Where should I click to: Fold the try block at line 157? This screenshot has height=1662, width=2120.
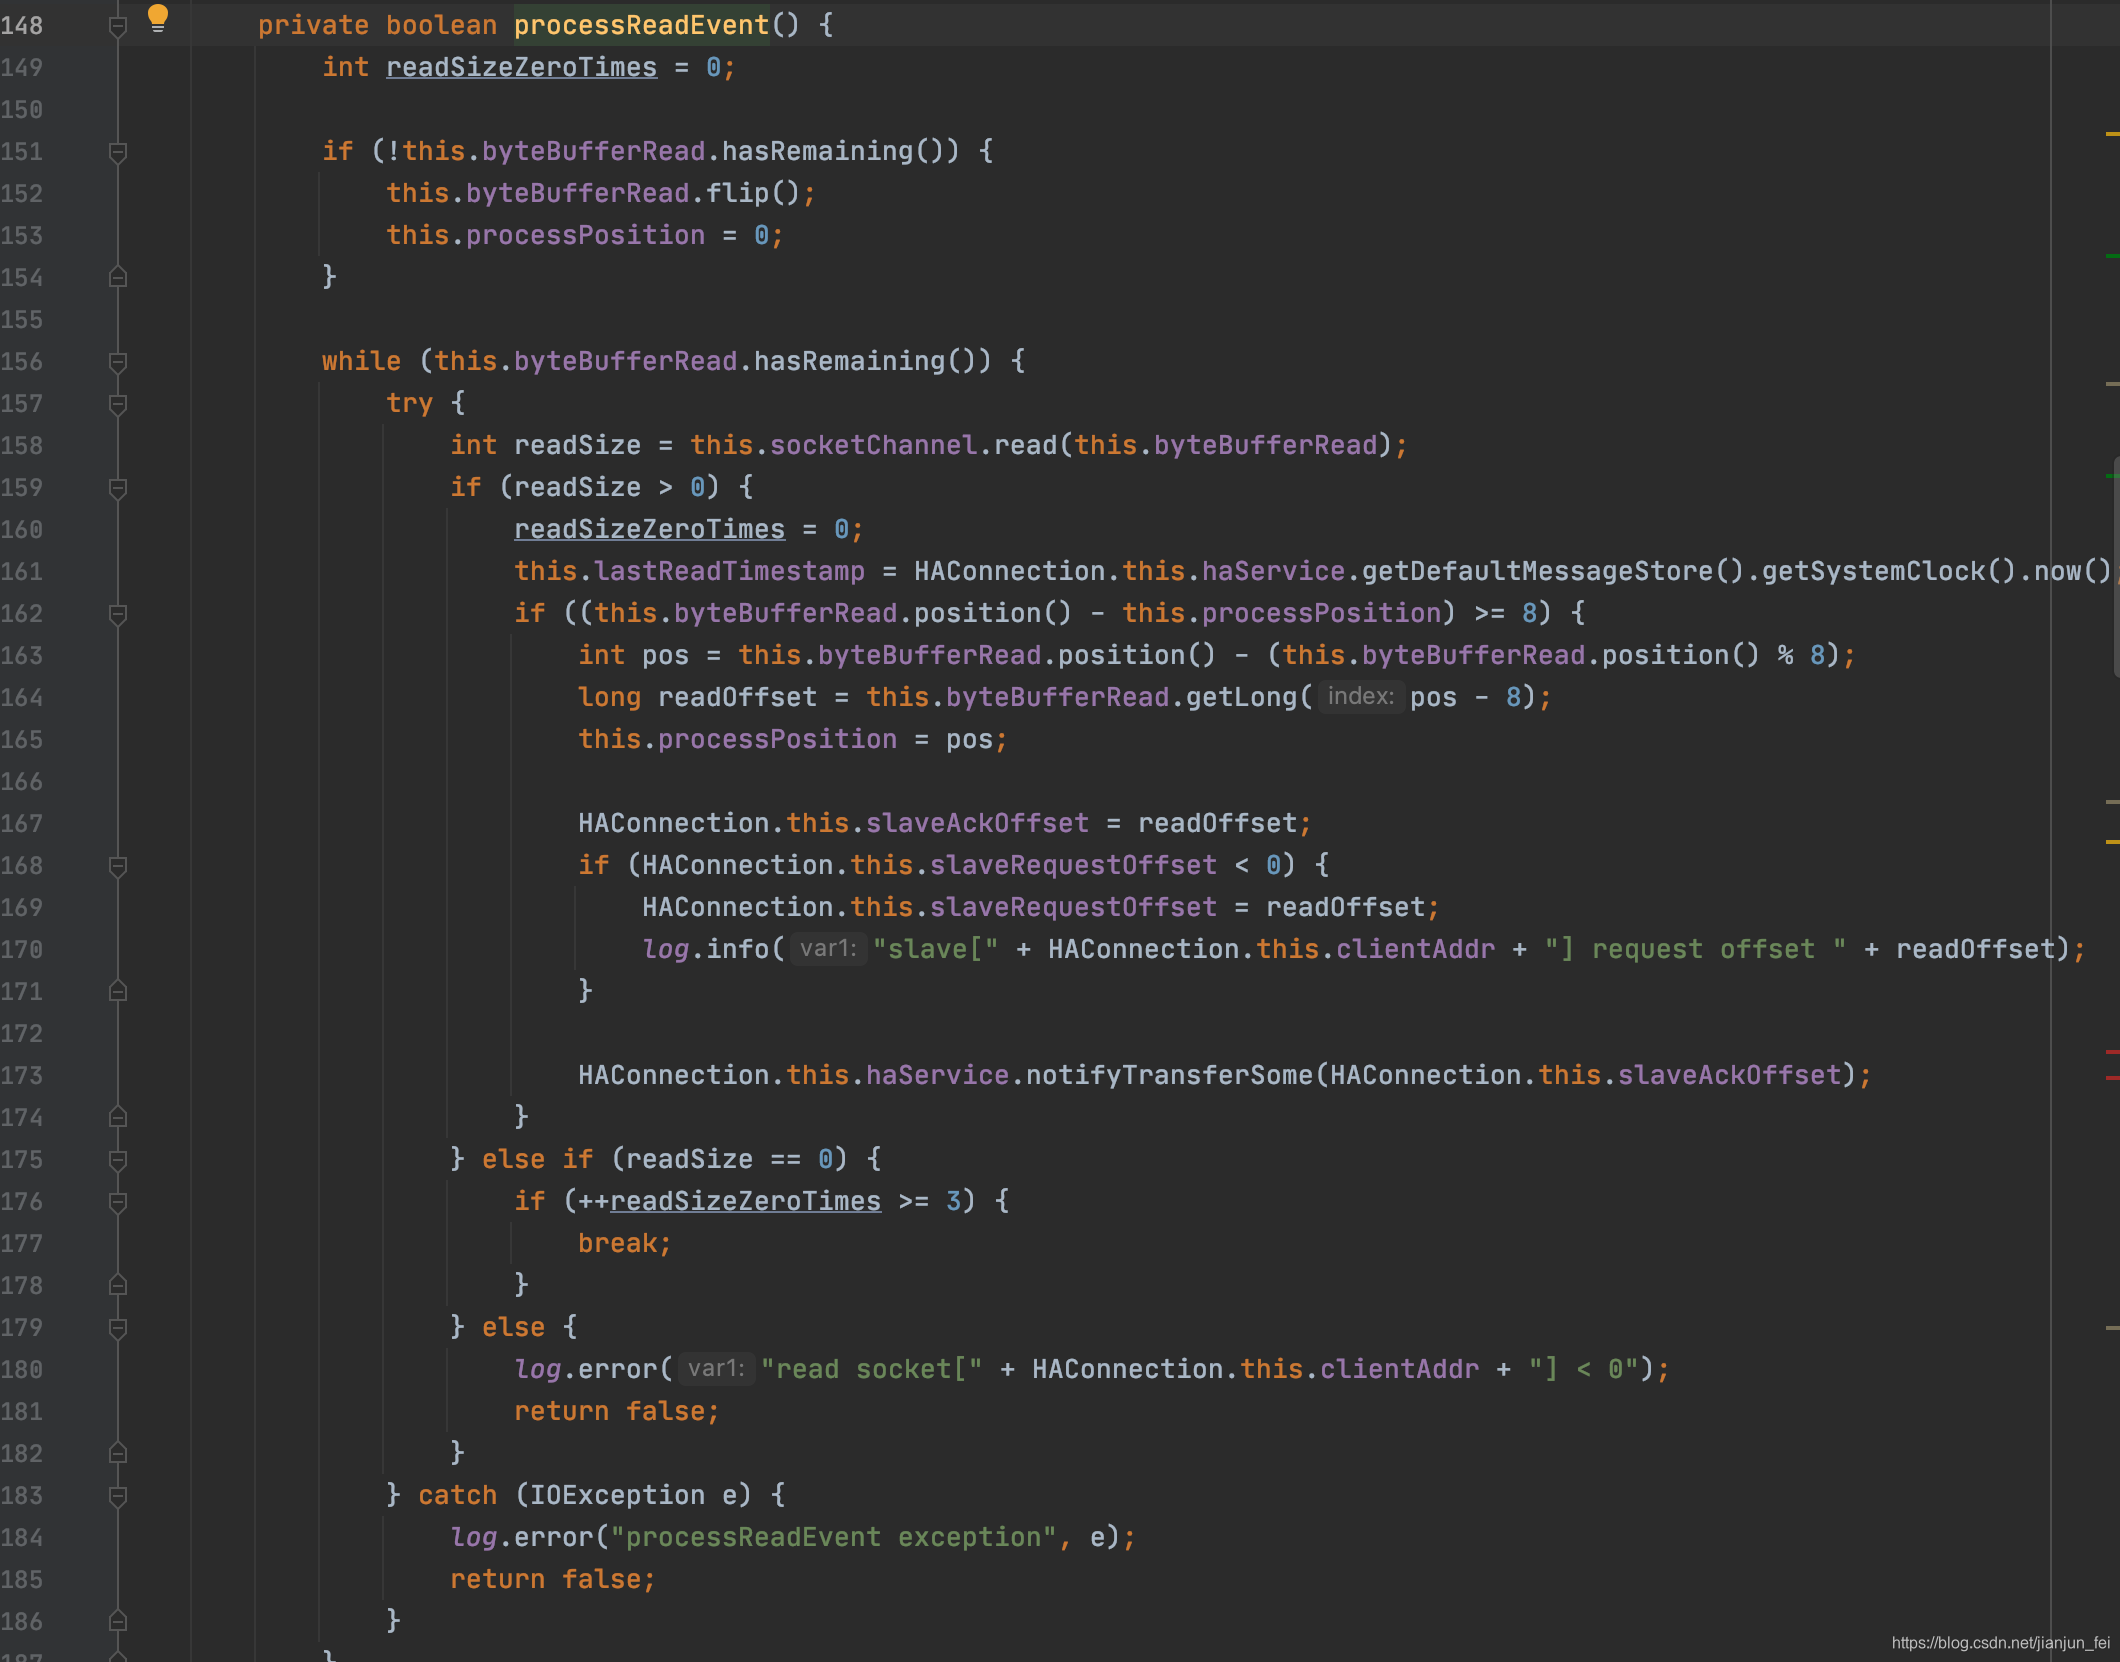click(x=117, y=404)
